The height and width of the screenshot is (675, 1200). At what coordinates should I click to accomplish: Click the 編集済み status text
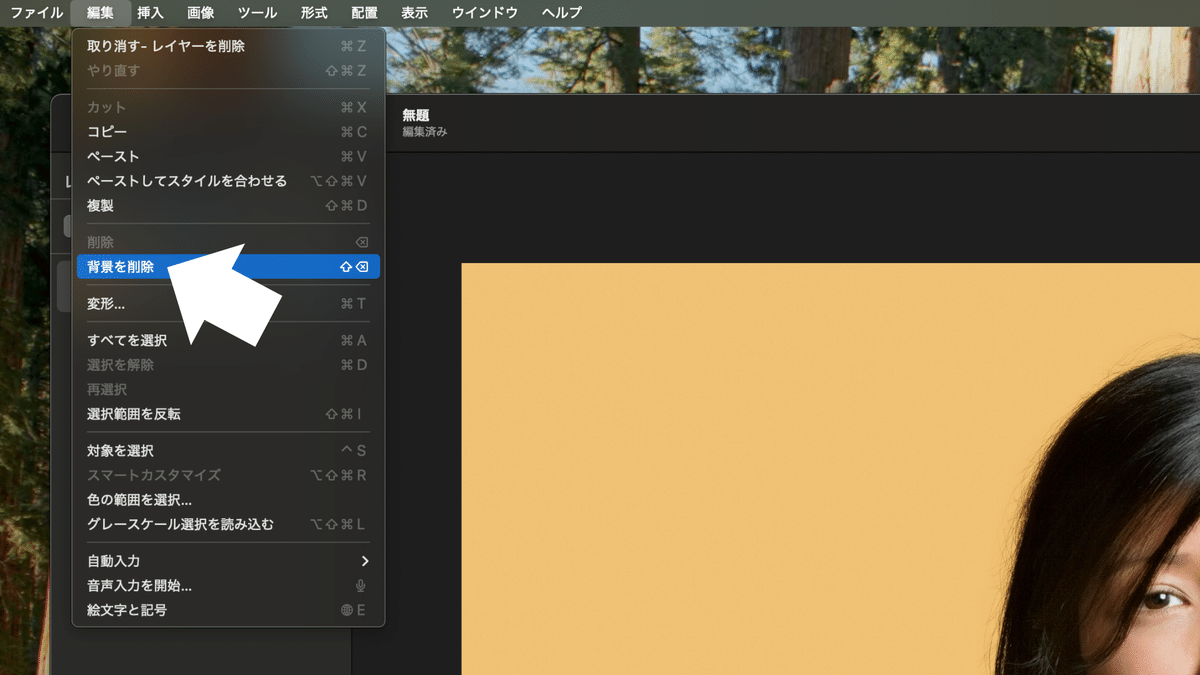[x=425, y=132]
